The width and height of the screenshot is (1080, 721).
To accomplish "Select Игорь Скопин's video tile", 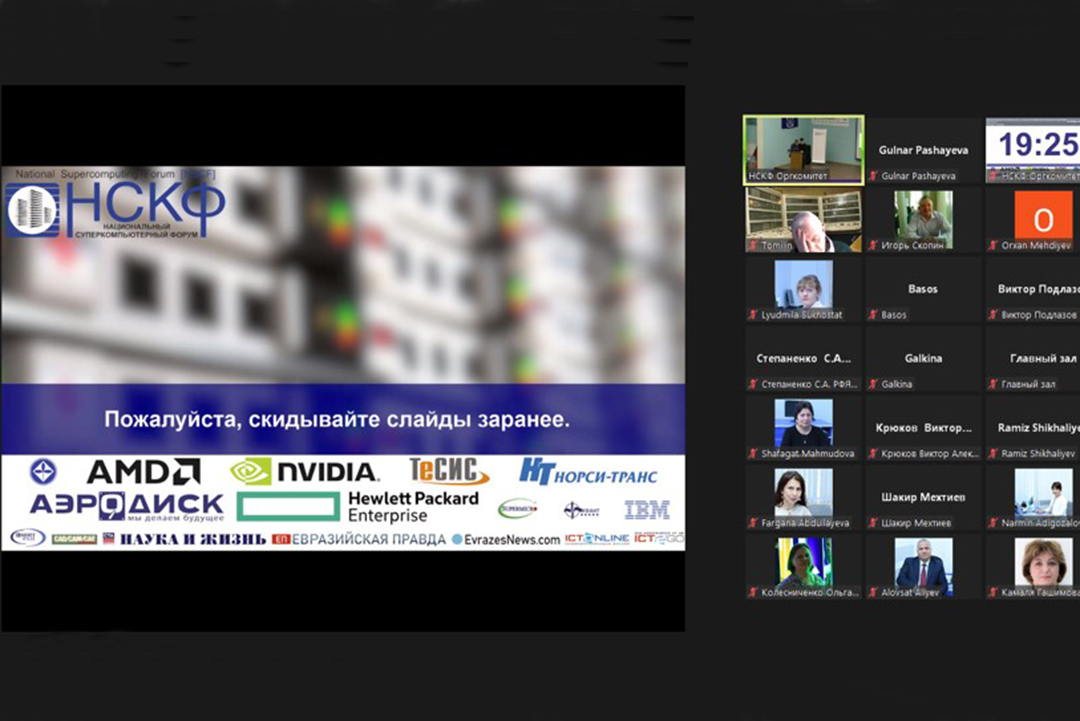I will [x=923, y=219].
